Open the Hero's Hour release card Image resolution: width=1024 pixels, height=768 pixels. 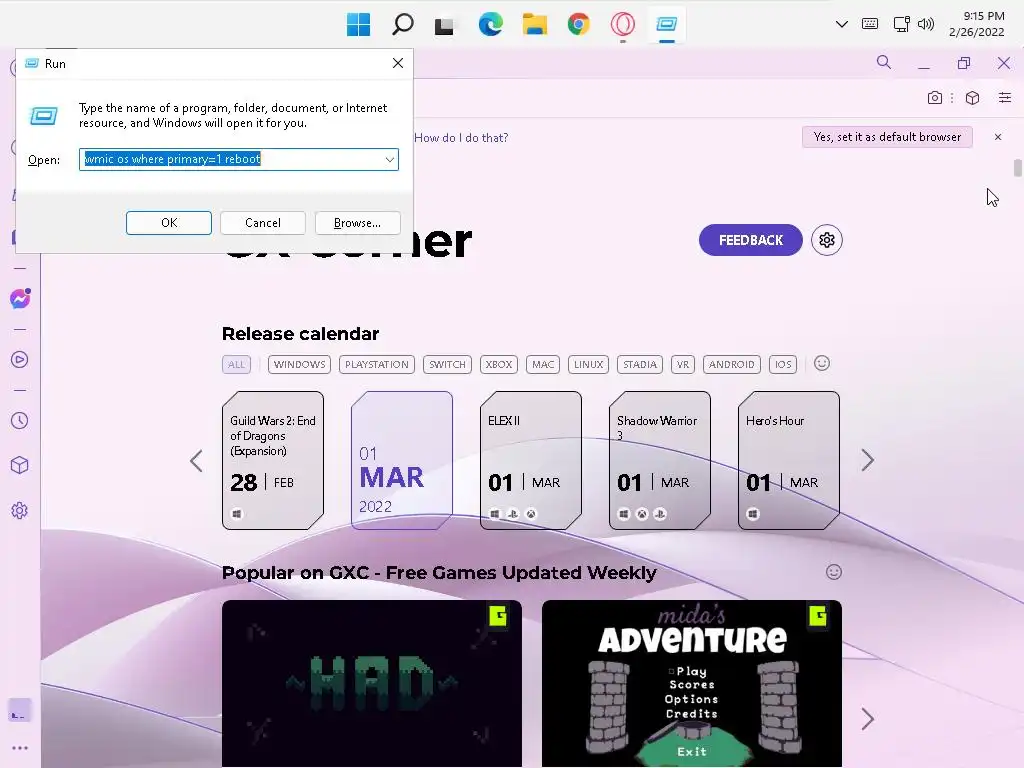coord(789,460)
